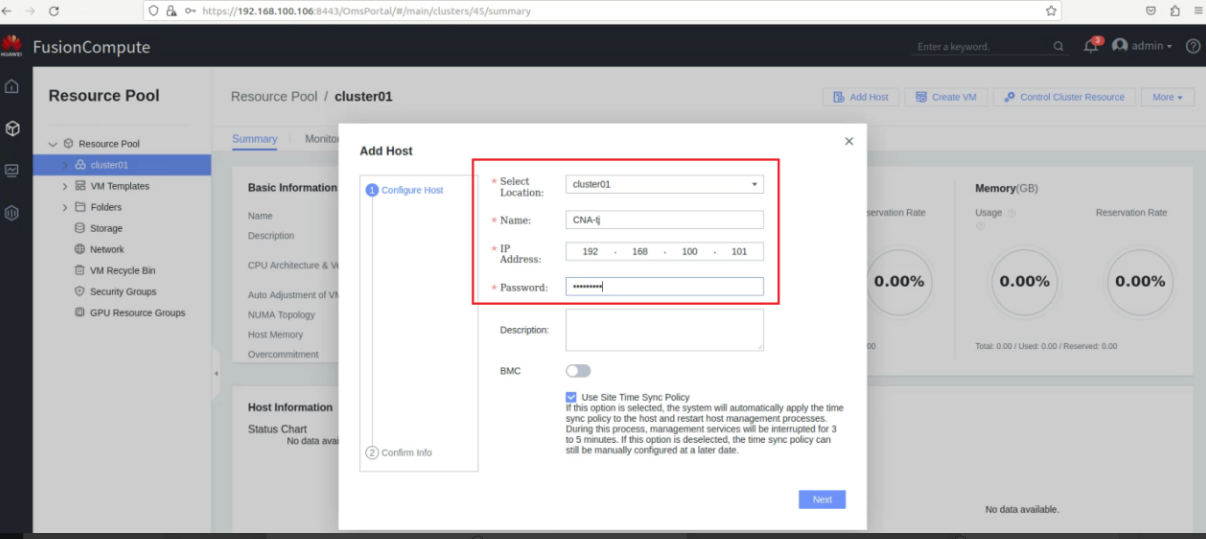Click the Add Host toolbar button
Image resolution: width=1206 pixels, height=539 pixels.
859,97
